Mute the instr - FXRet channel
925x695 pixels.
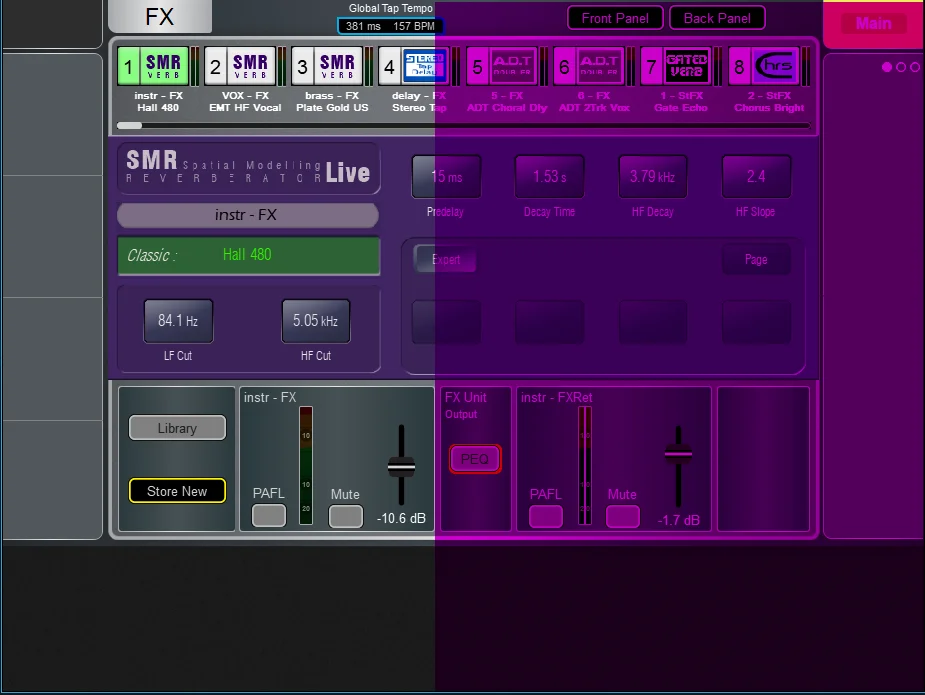click(622, 516)
